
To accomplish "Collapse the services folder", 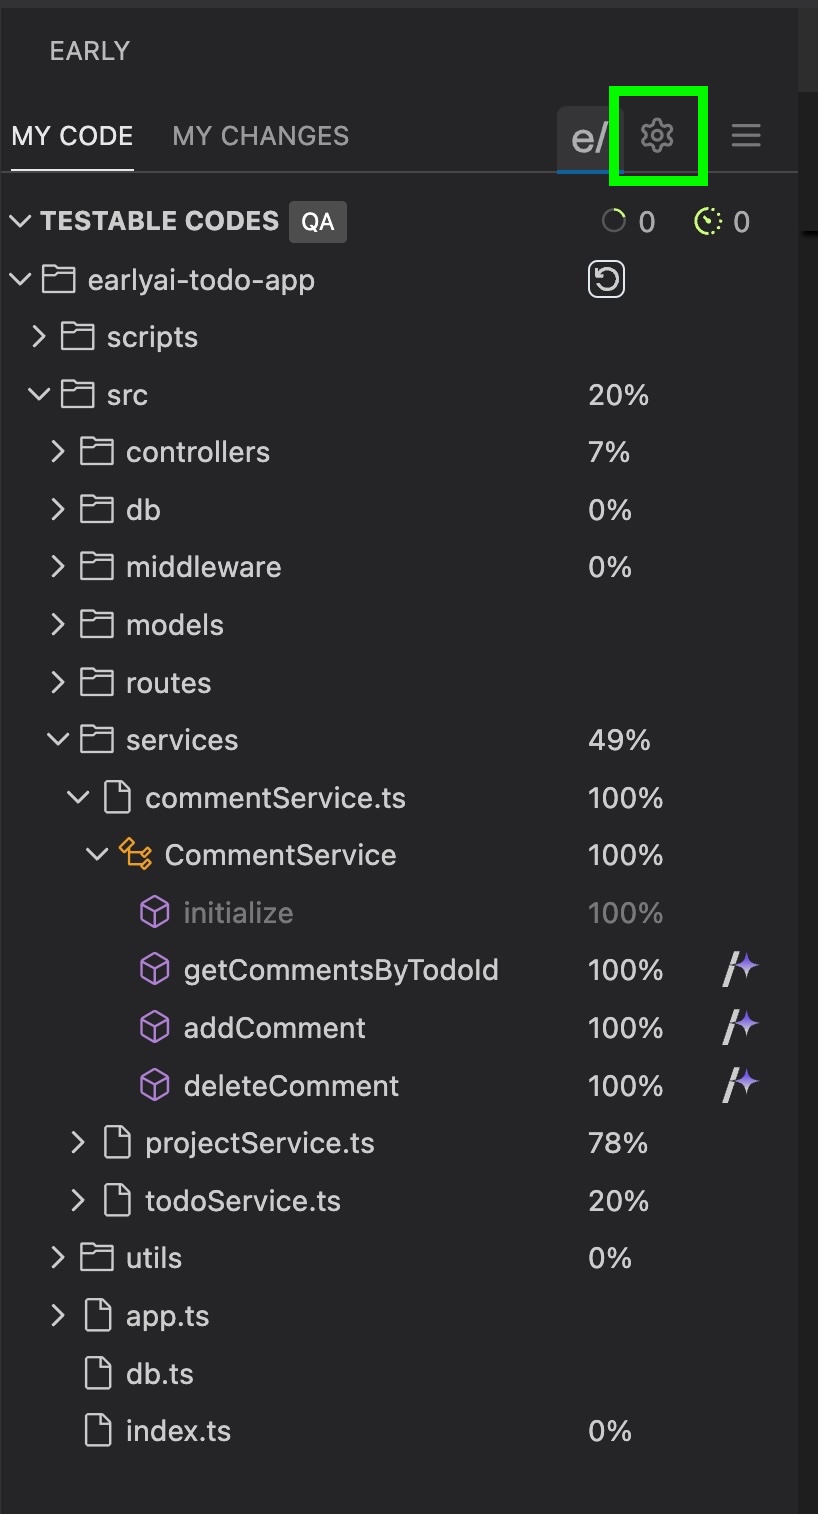I will (x=58, y=739).
